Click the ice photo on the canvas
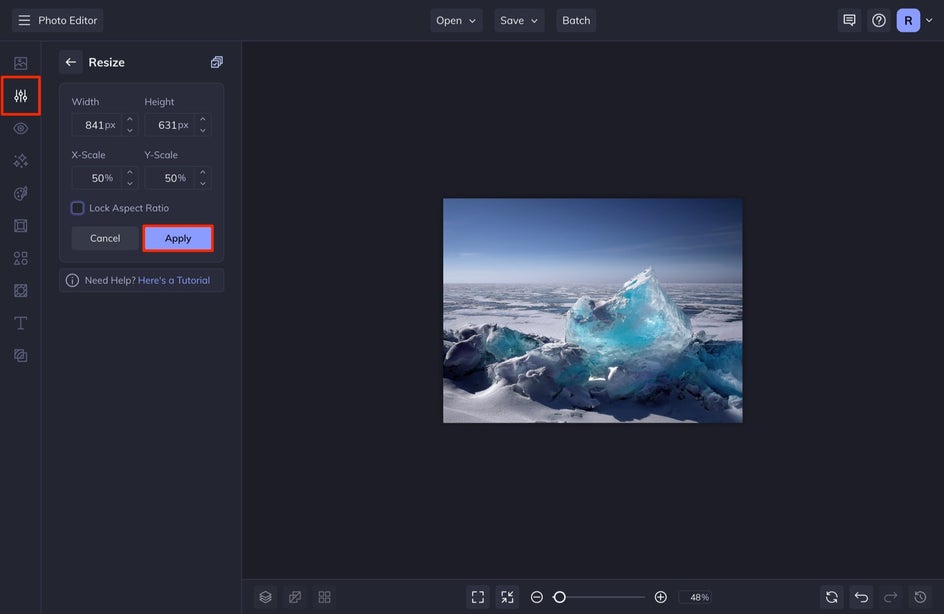Viewport: 944px width, 614px height. pyautogui.click(x=592, y=311)
